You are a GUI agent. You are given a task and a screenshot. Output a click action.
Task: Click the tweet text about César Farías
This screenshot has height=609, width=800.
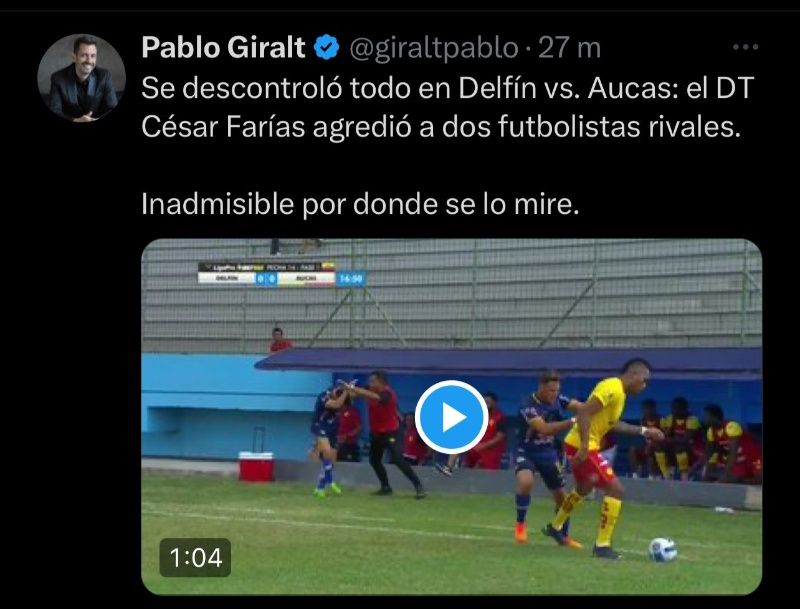[x=447, y=108]
